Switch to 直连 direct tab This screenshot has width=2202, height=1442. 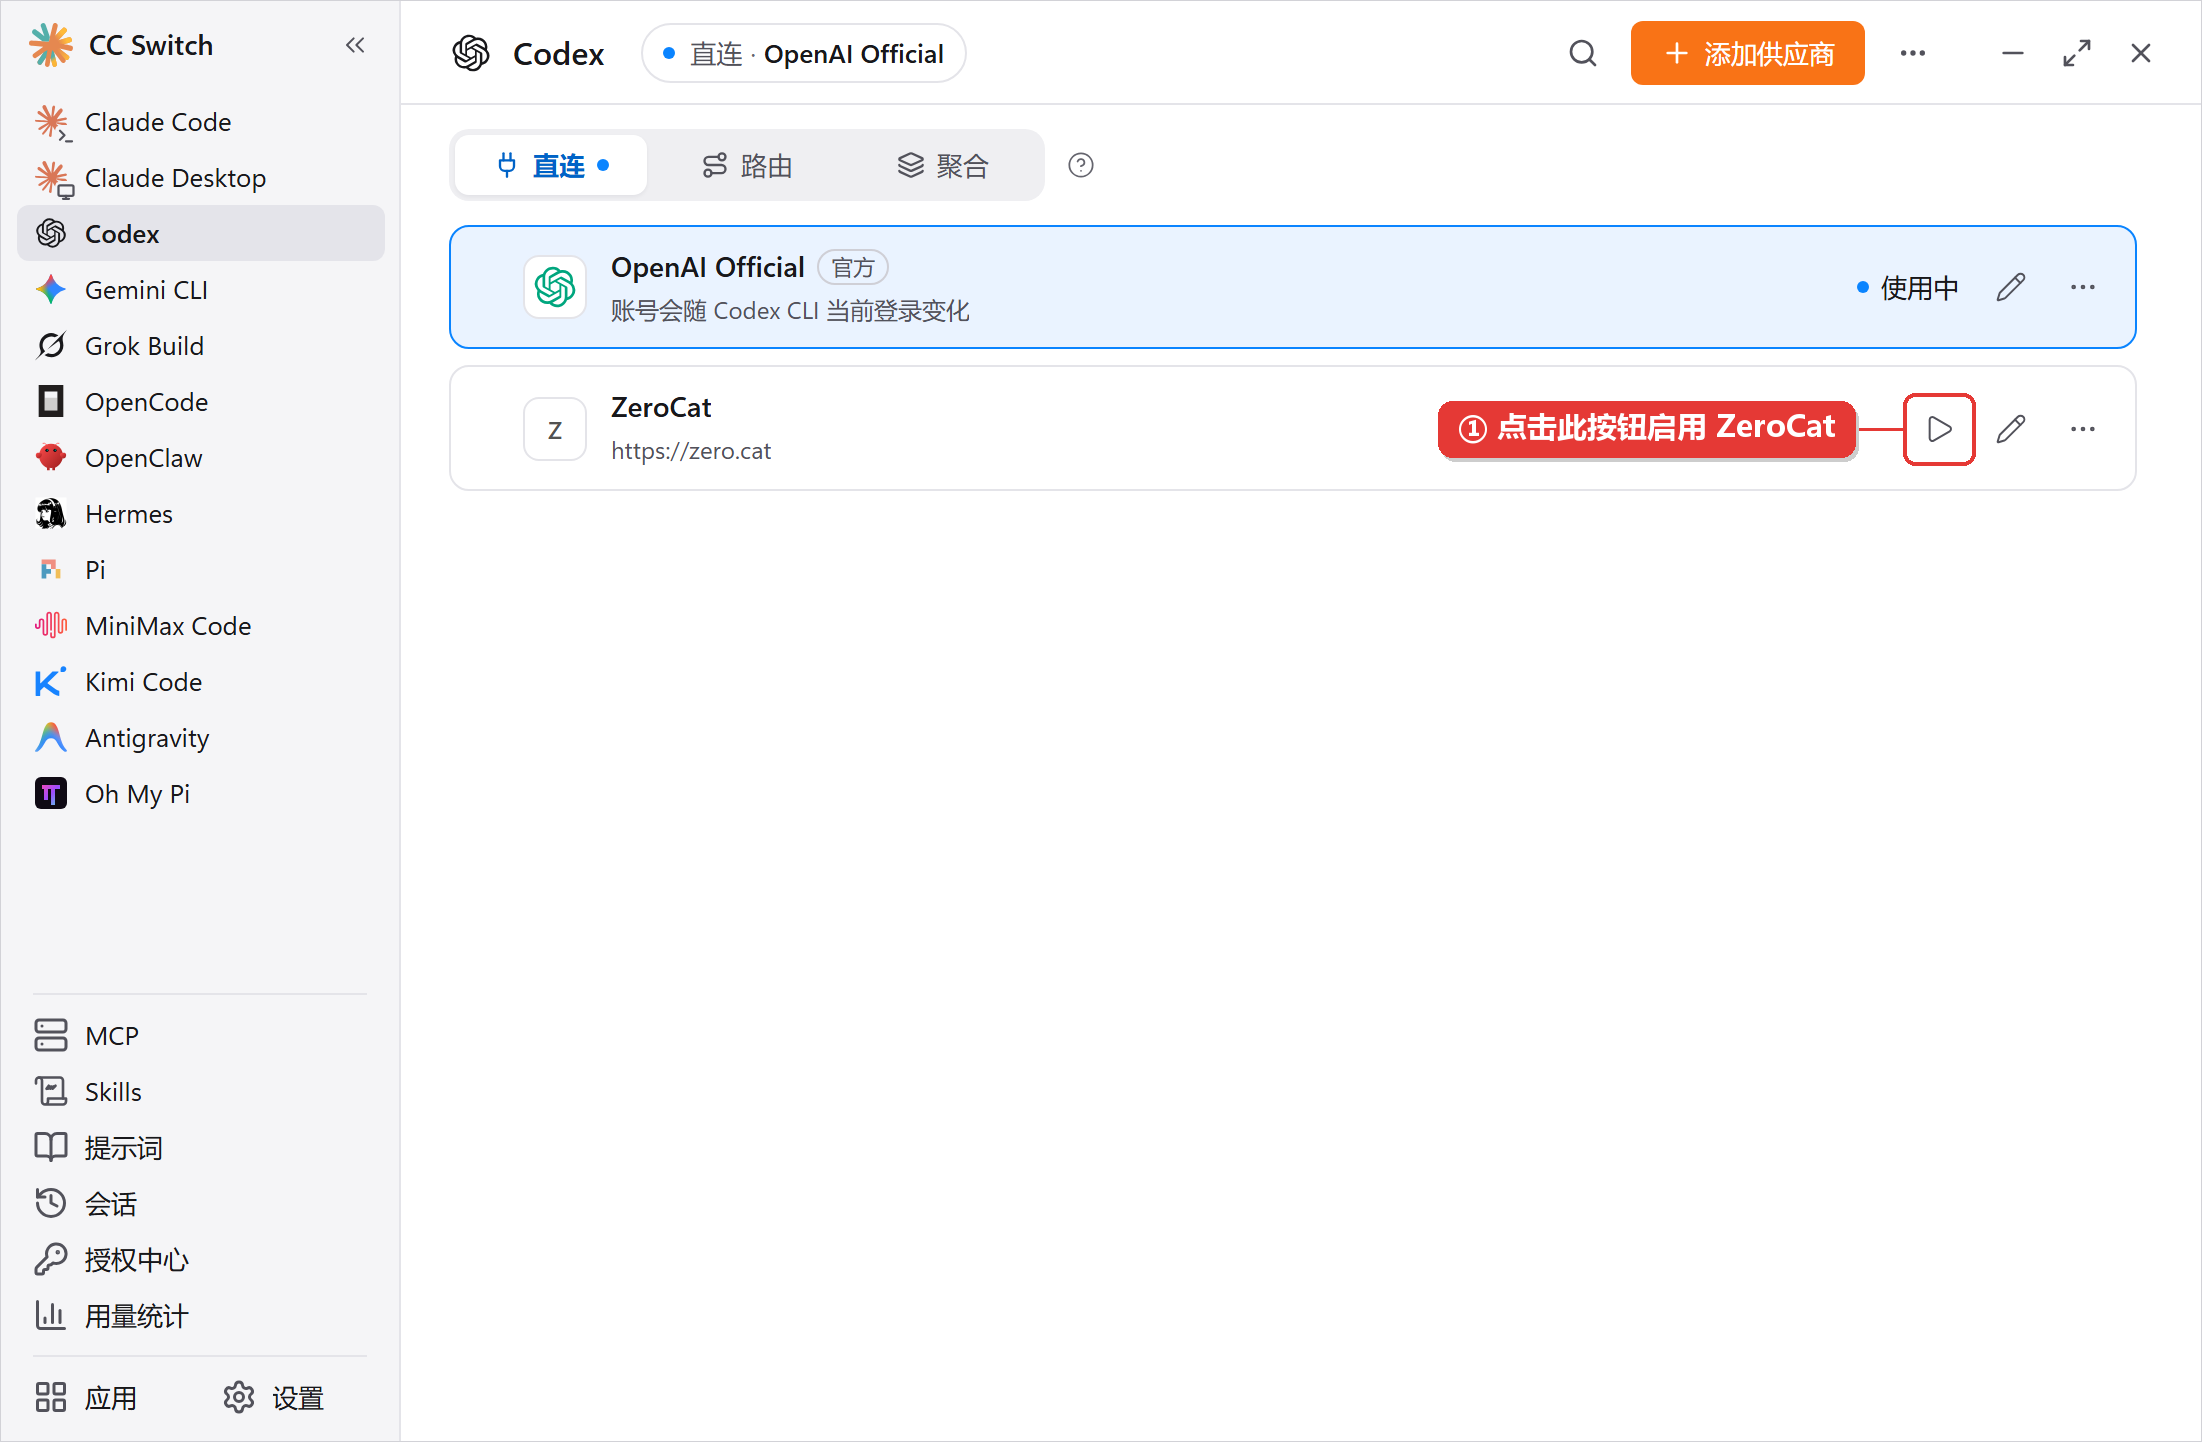tap(551, 165)
